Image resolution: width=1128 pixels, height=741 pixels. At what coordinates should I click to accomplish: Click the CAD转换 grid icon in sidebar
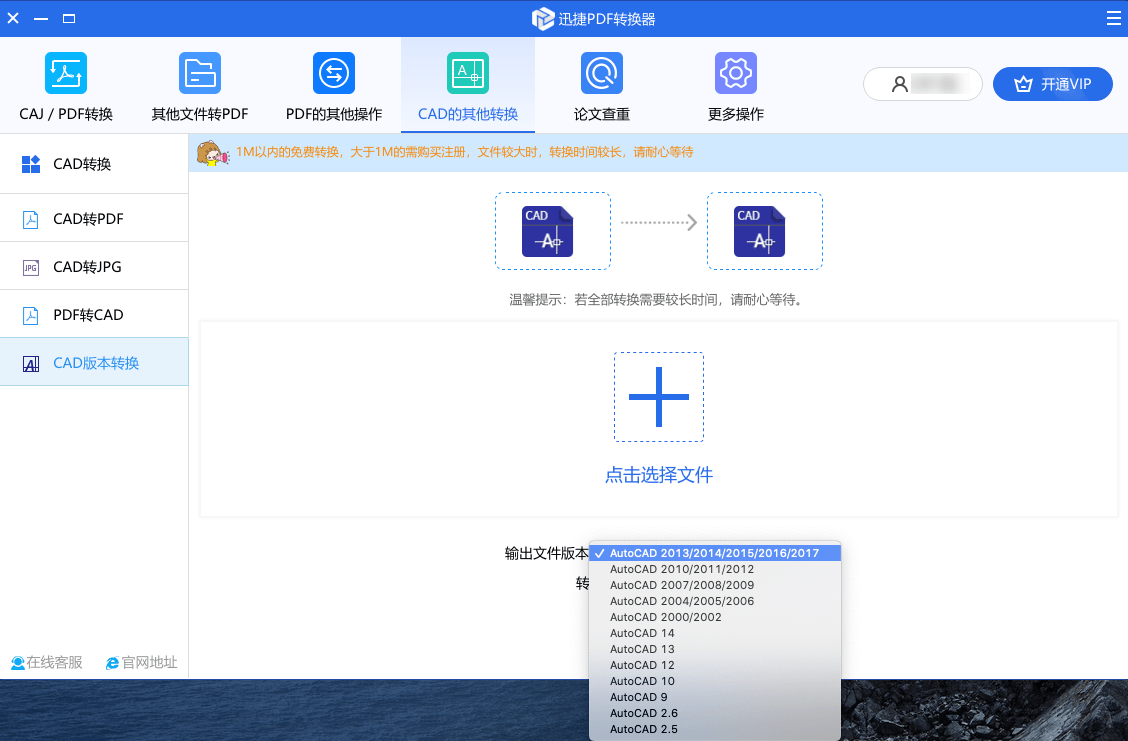coord(30,164)
